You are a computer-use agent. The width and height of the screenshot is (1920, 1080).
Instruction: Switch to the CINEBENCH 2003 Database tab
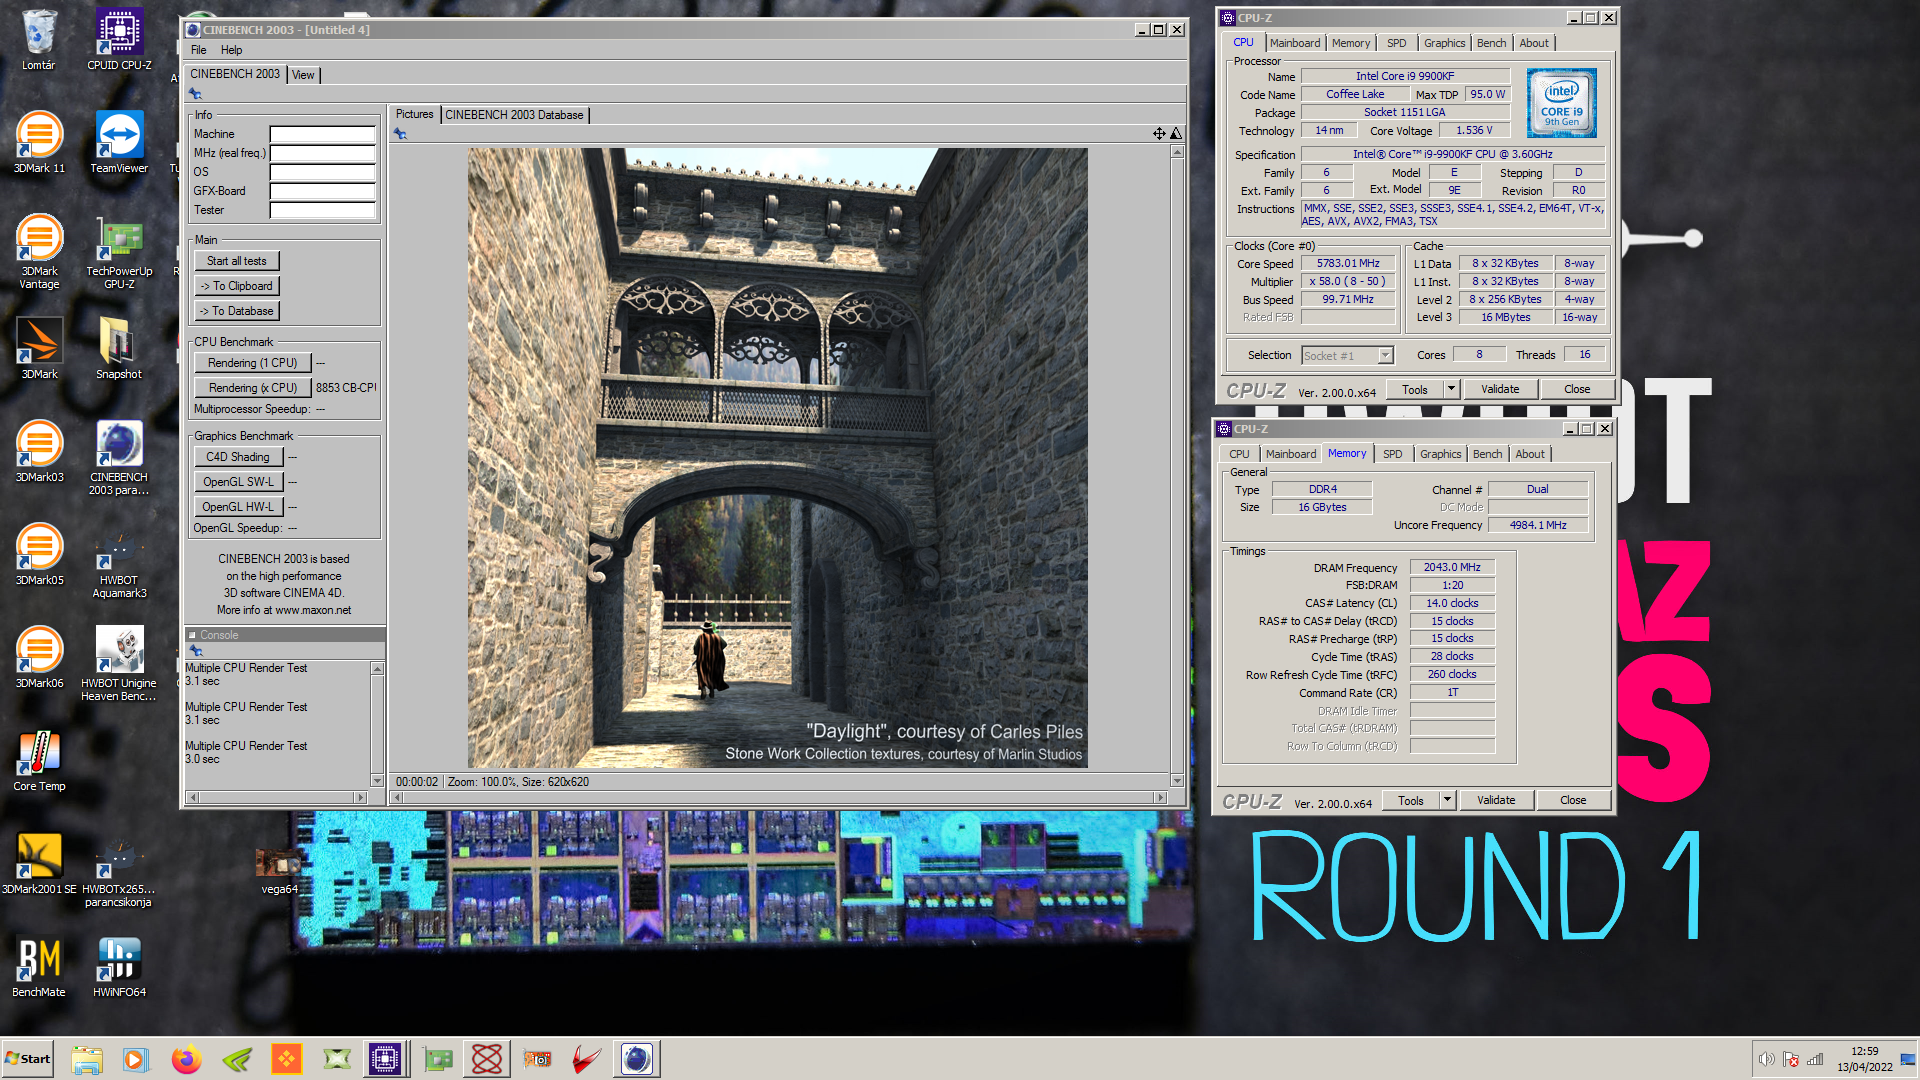514,115
